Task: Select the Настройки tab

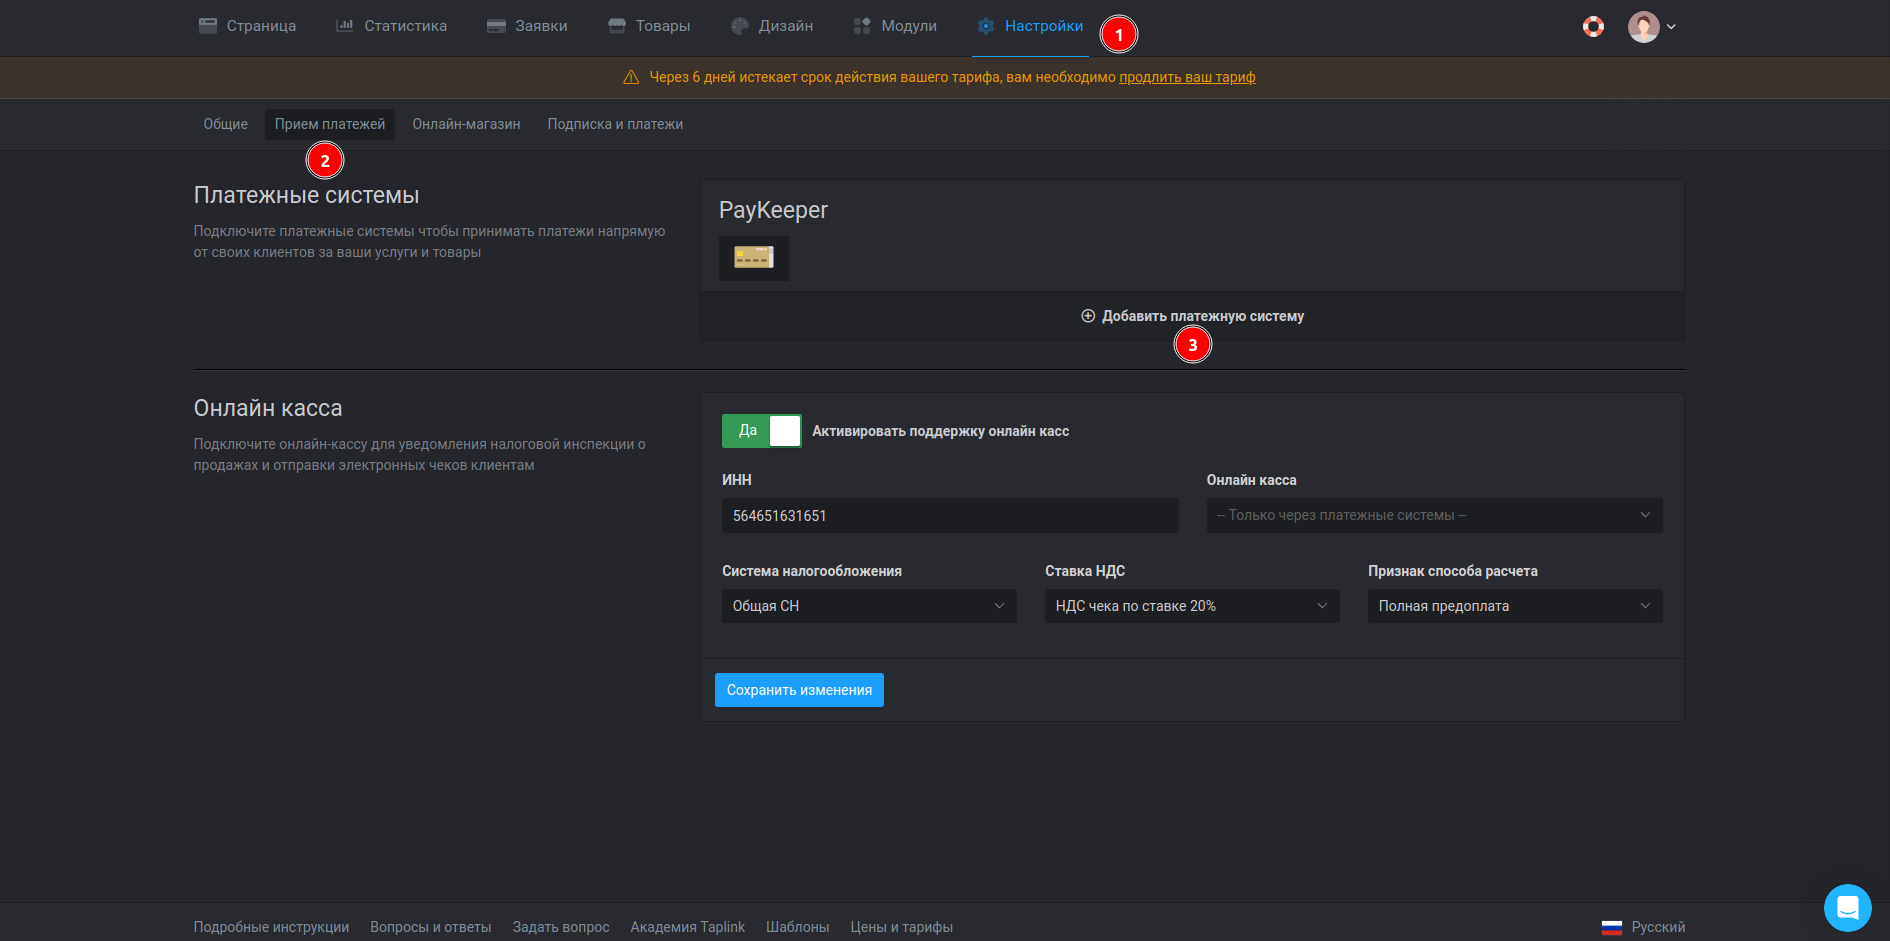Action: [x=1030, y=26]
